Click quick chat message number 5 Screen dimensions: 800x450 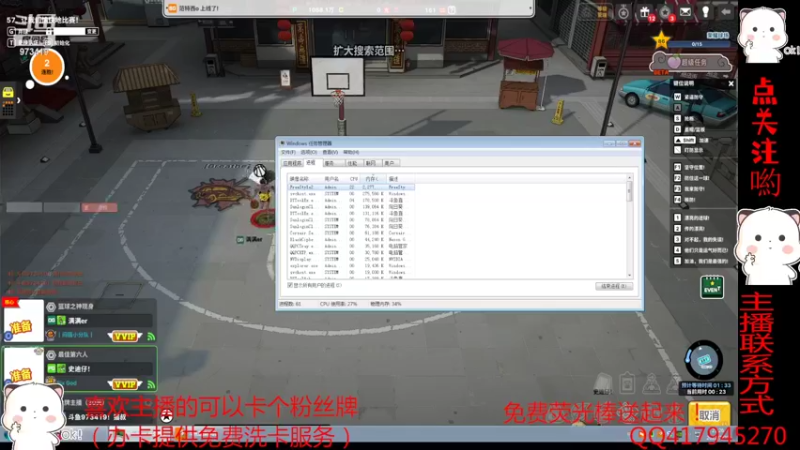point(701,261)
